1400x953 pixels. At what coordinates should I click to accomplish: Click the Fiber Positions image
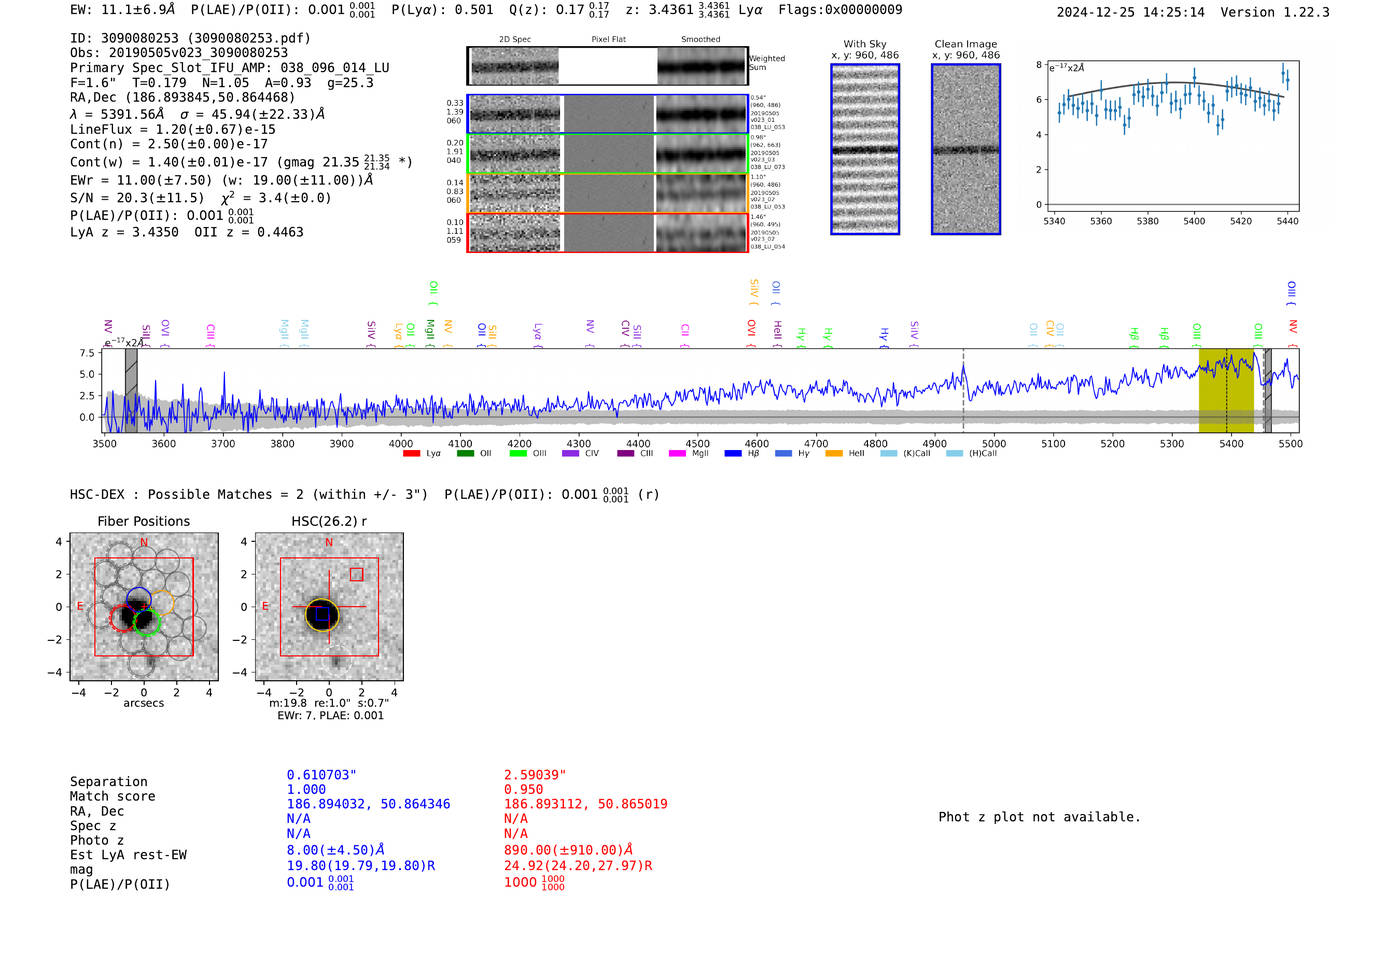144,607
